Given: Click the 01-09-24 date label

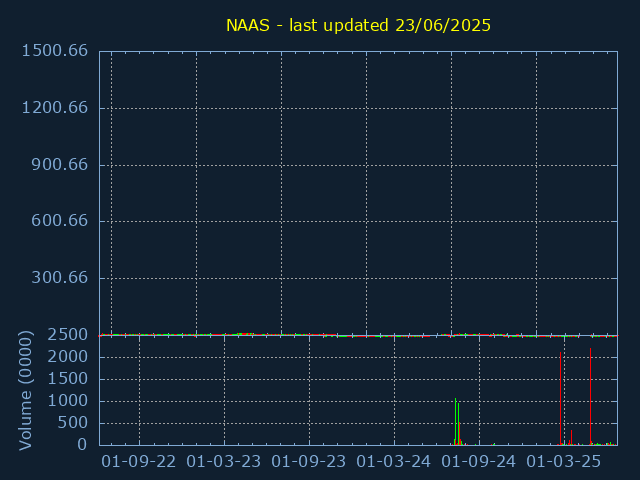Looking at the screenshot, I should coord(479,462).
